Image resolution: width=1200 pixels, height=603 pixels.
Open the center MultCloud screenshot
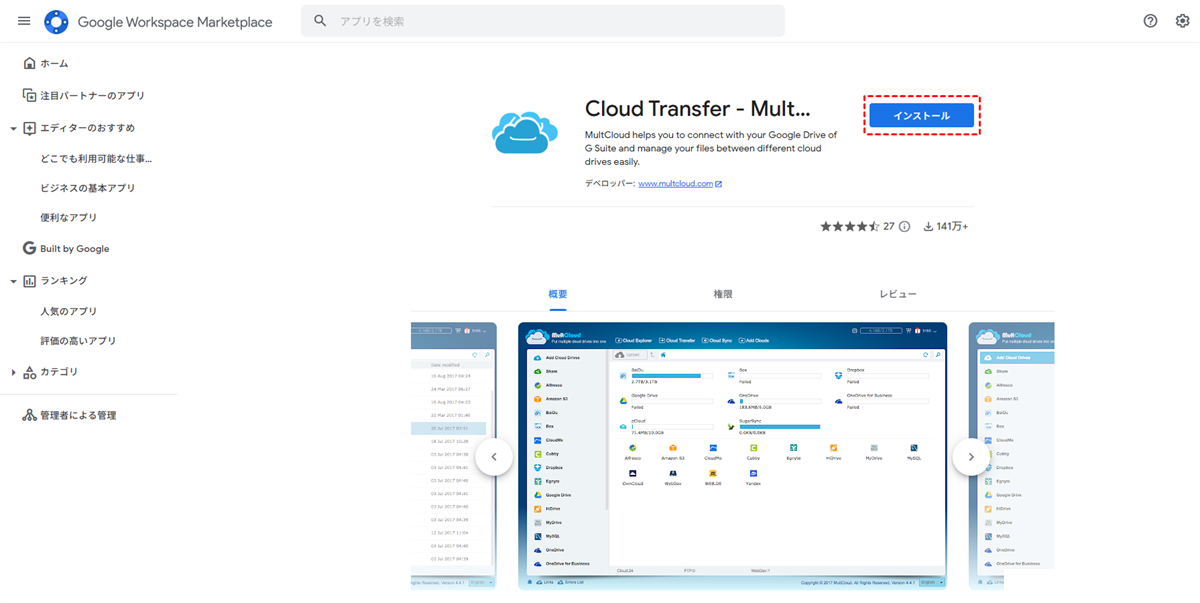click(732, 456)
